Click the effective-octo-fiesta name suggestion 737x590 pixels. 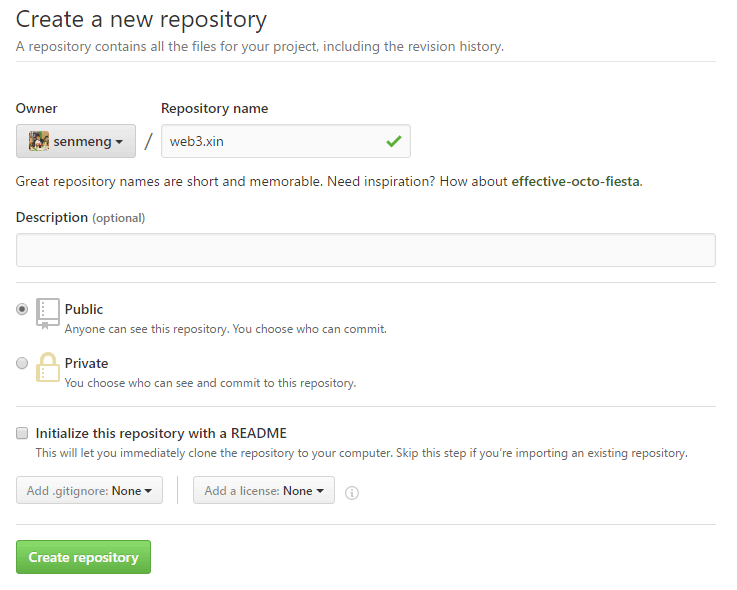pyautogui.click(x=575, y=181)
